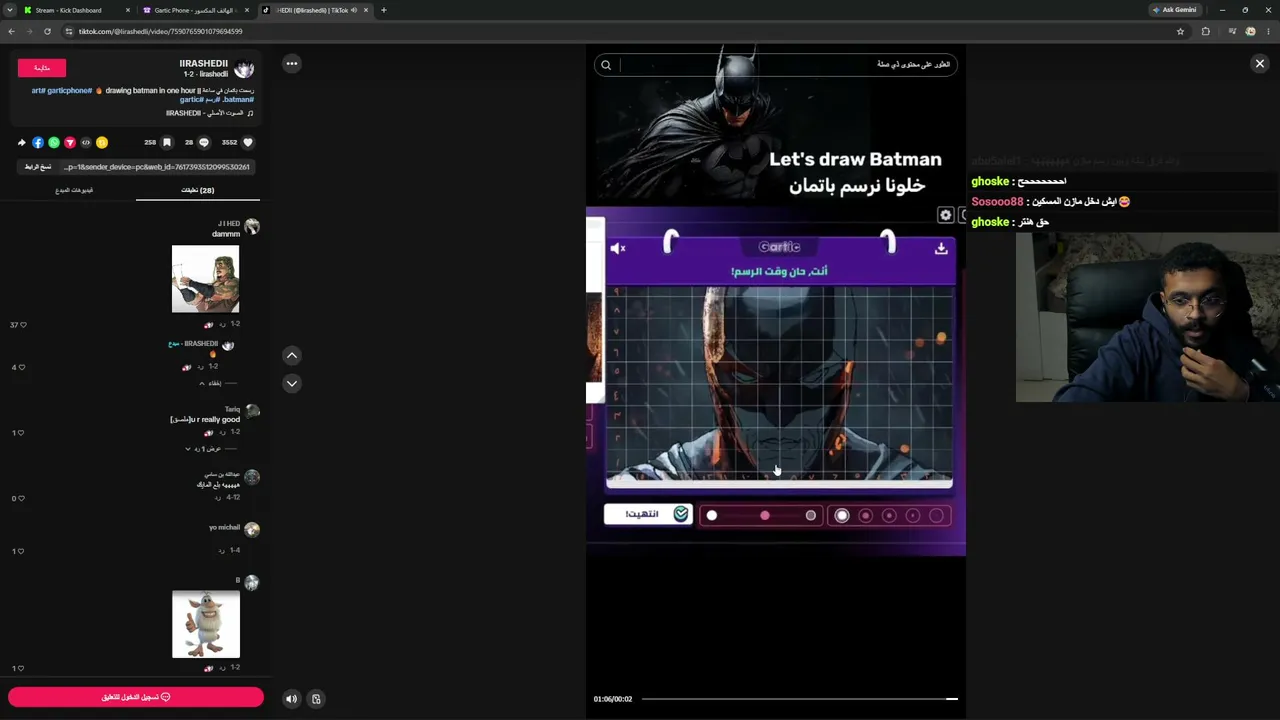Screen dimensions: 1280x720
Task: Open the browser tab search dropdown
Action: [x=9, y=10]
